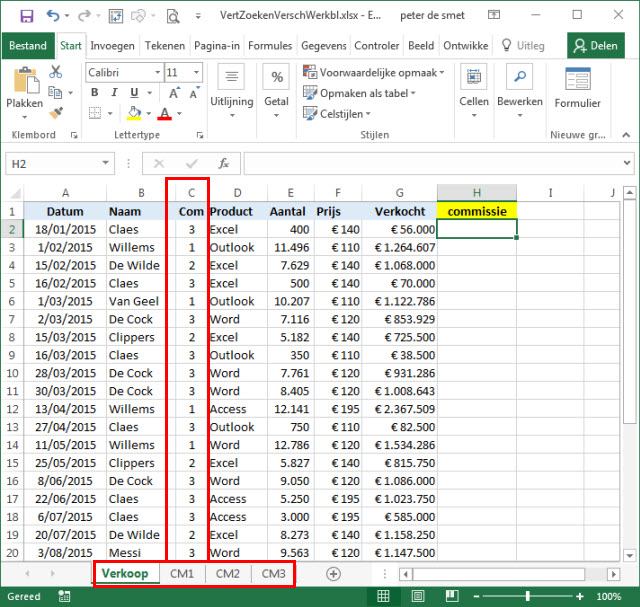The width and height of the screenshot is (640, 607).
Task: Increase the font size
Action: click(174, 93)
